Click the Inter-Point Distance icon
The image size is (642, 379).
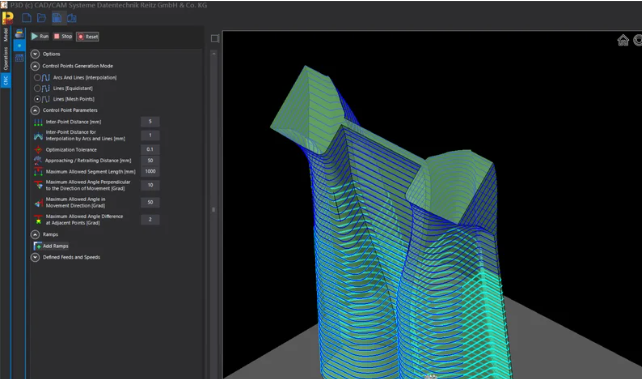click(x=38, y=122)
